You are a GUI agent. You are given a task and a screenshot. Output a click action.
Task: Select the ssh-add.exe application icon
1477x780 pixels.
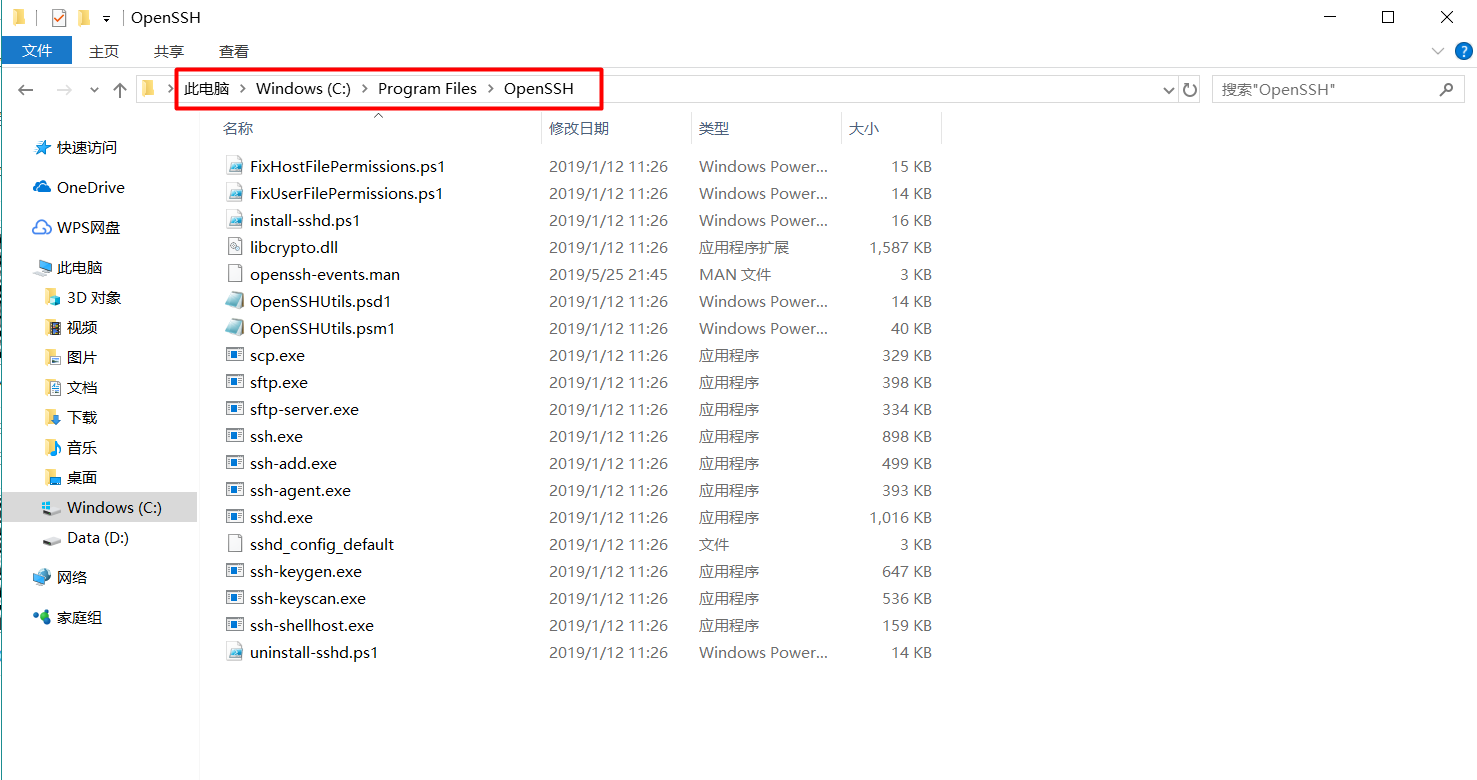[x=235, y=463]
